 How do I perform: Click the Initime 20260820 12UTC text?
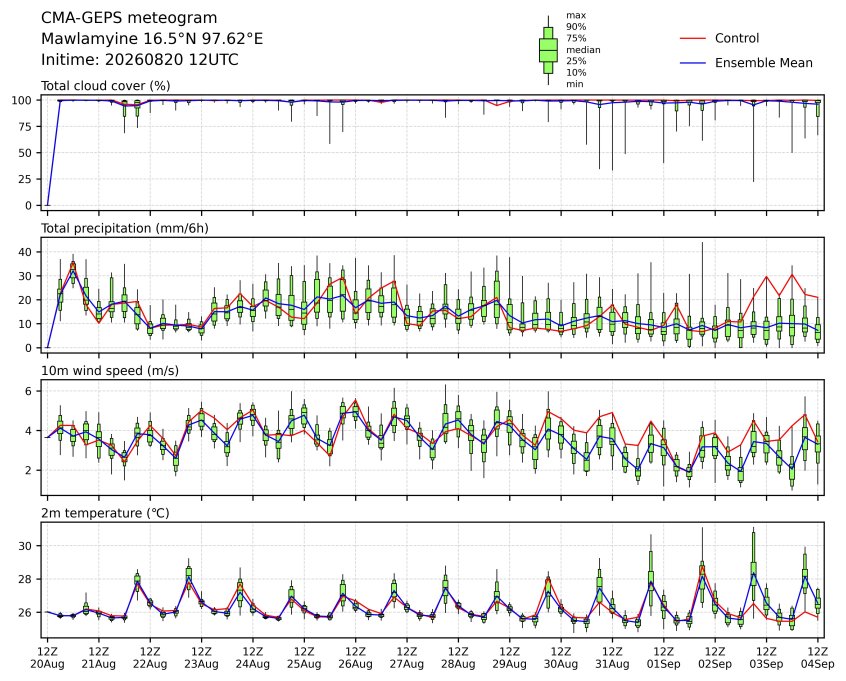pyautogui.click(x=140, y=59)
